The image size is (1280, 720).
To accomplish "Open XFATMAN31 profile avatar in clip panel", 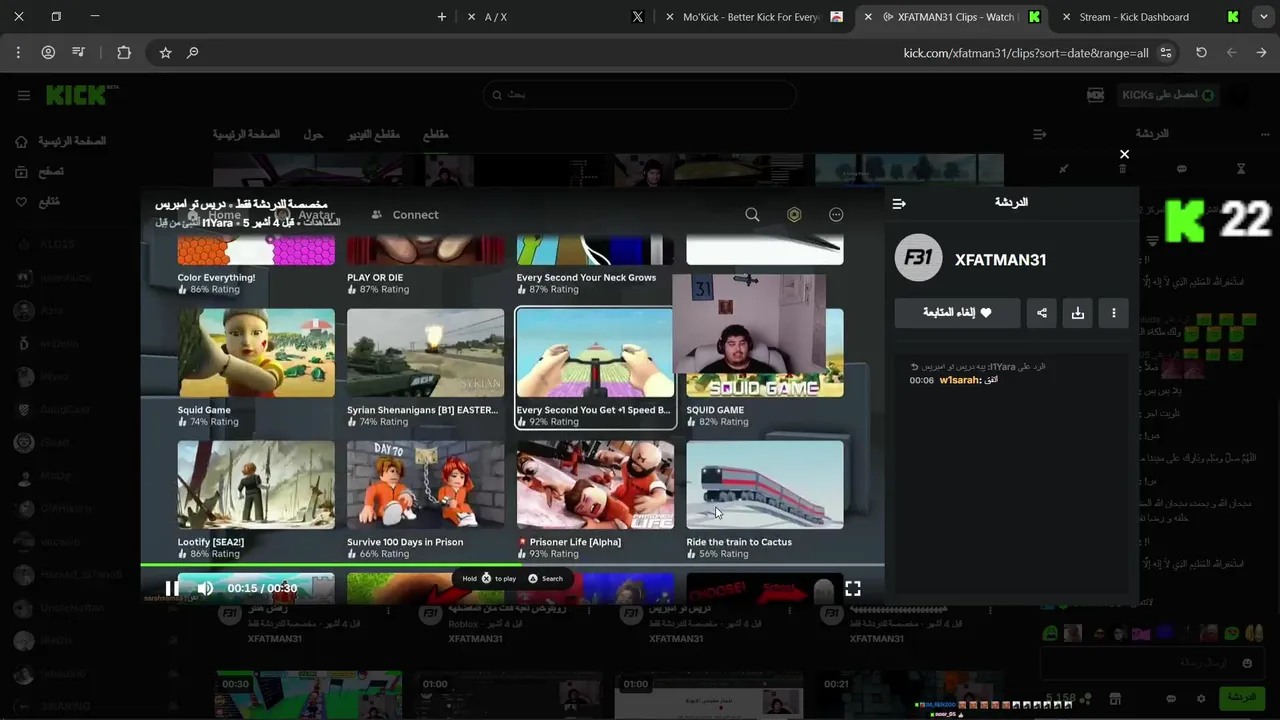I will click(x=918, y=259).
